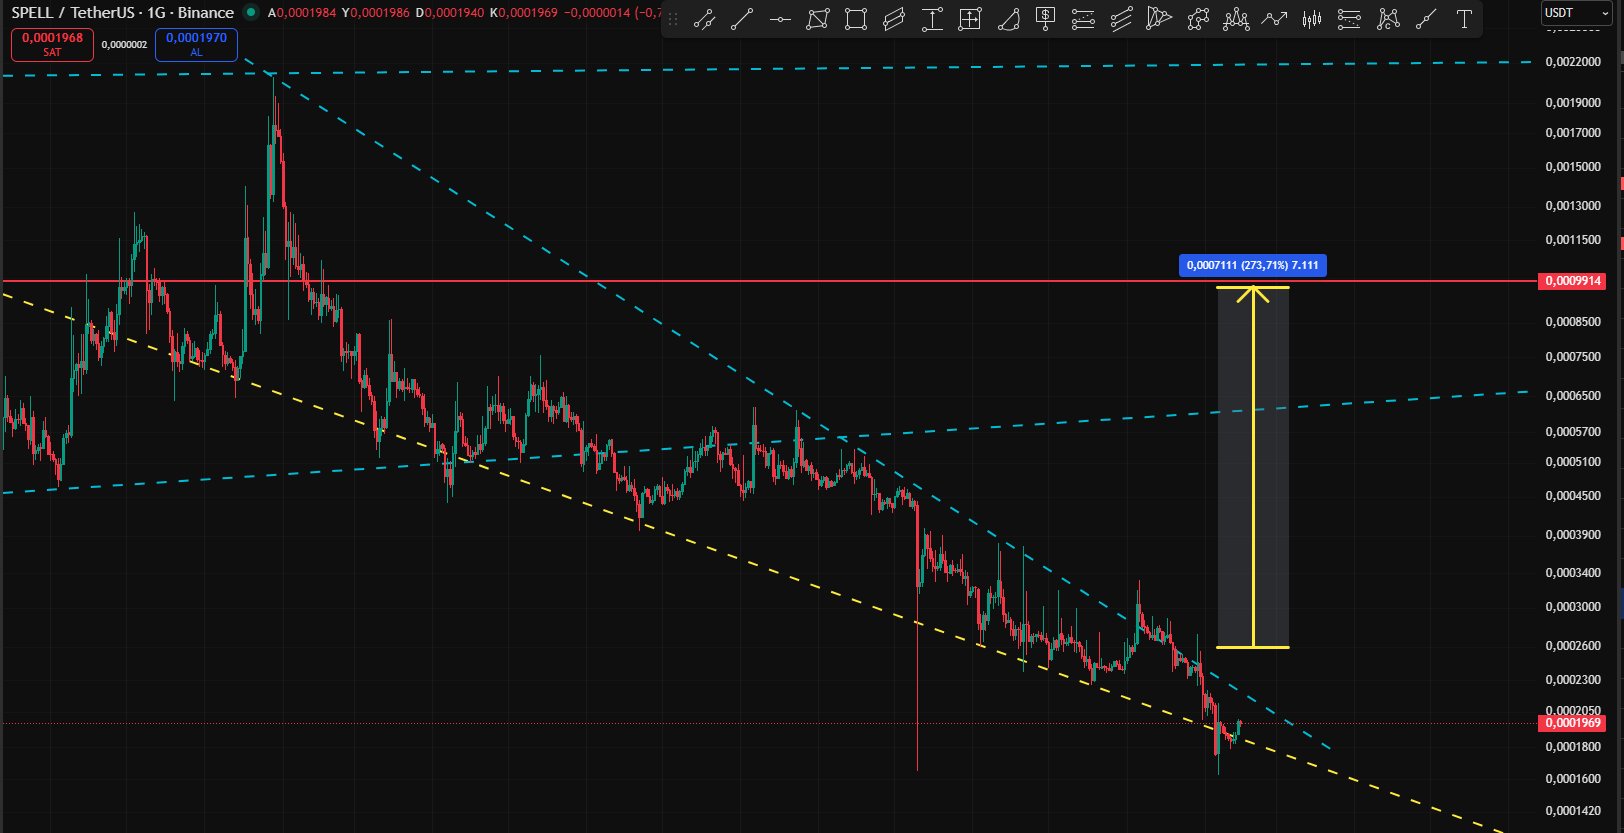Click the current price label 0,0001969
Screen dimensions: 1624x833
pos(1574,723)
